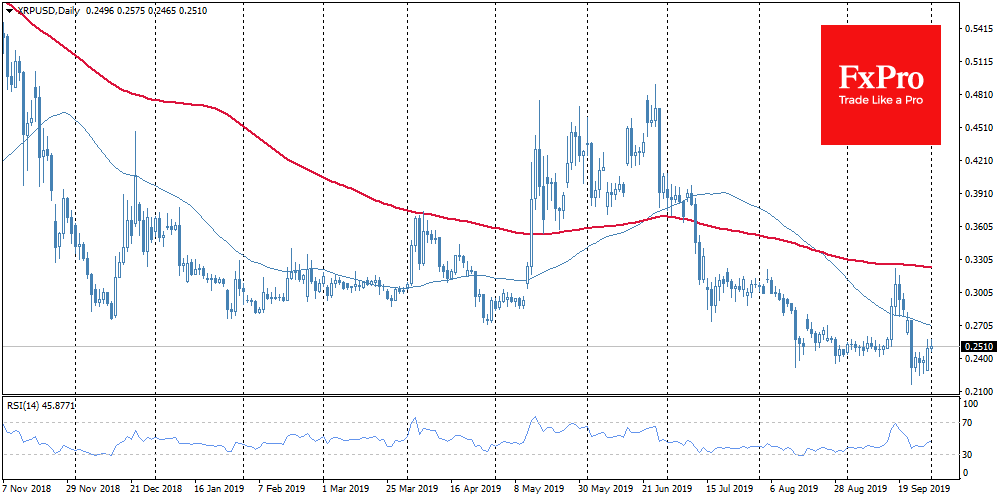The width and height of the screenshot is (1000, 500).
Task: Click the RSI 30 level label
Action: [x=967, y=455]
